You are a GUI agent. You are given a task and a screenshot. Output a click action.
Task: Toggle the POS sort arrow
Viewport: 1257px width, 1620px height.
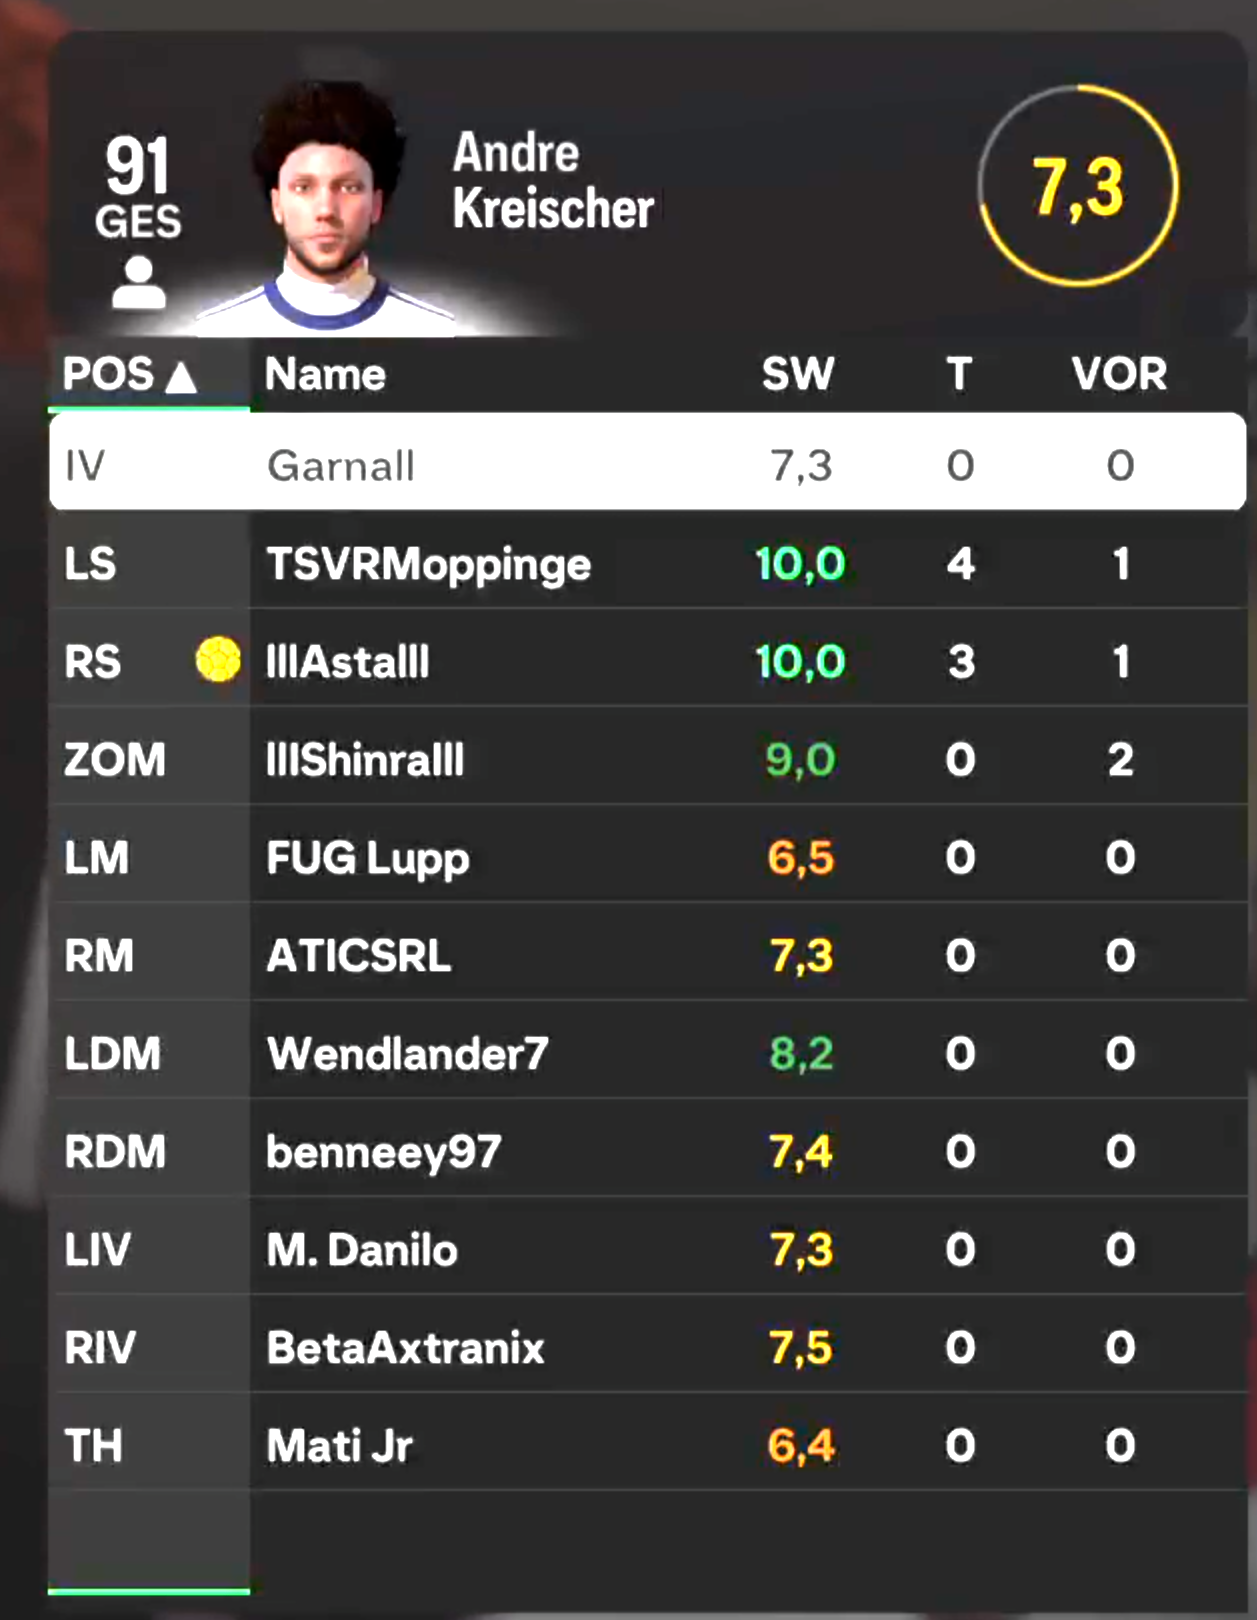click(x=181, y=377)
